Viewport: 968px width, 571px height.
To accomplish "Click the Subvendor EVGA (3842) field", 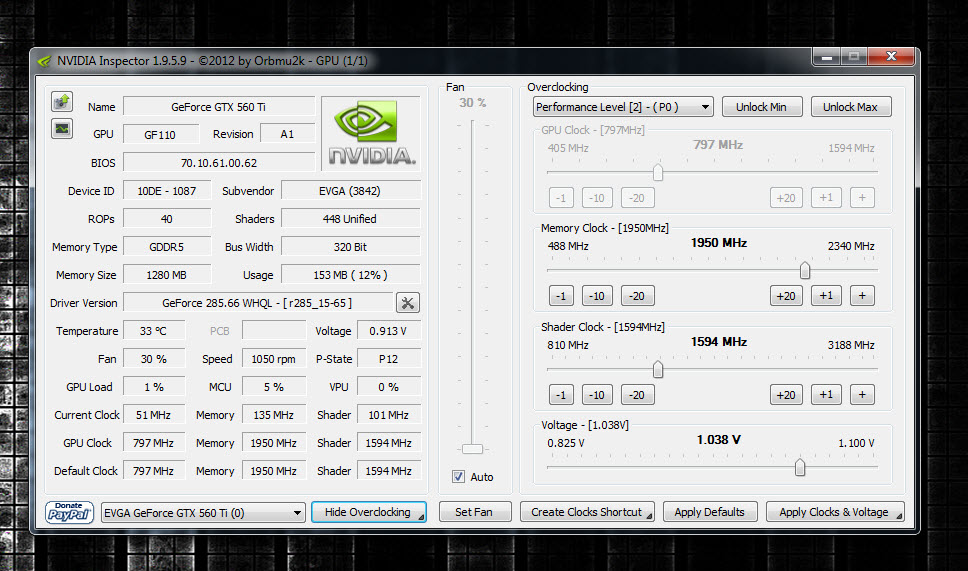I will pos(351,191).
